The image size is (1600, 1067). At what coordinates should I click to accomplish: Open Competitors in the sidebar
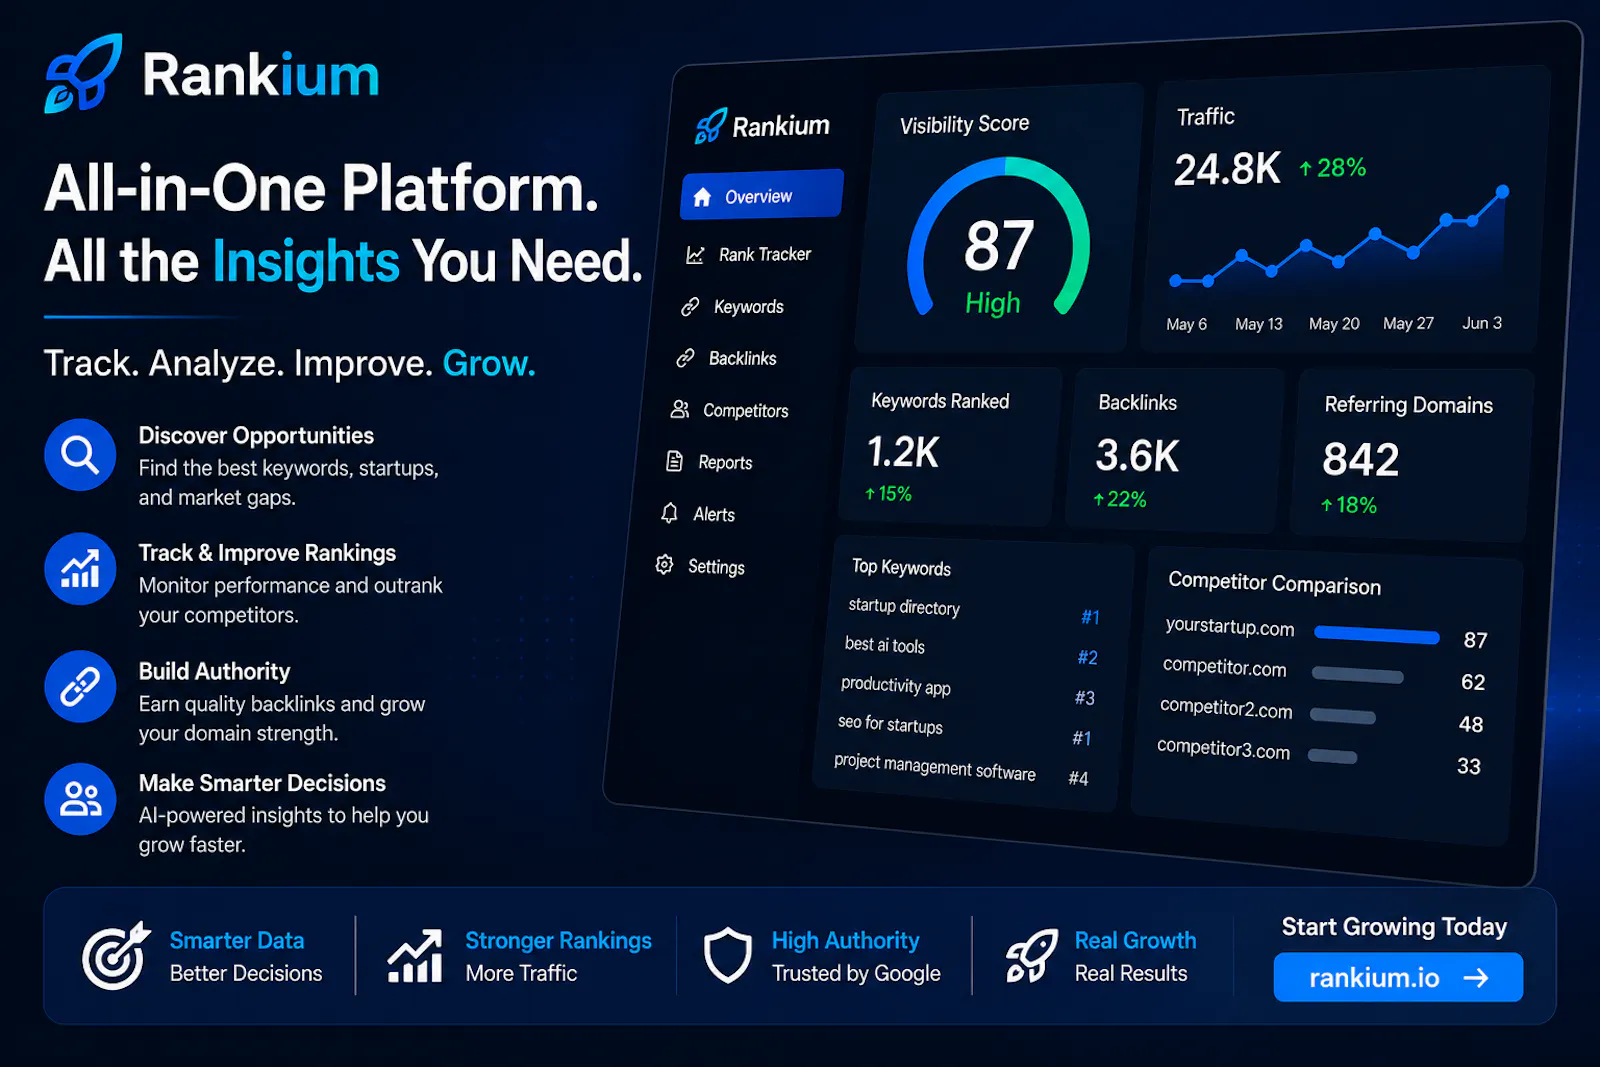point(729,410)
